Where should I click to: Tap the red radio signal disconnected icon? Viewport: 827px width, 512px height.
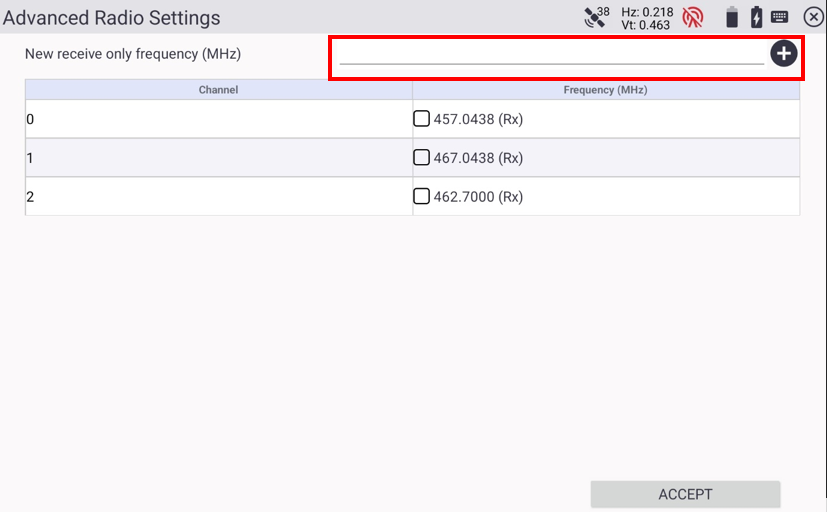[693, 17]
